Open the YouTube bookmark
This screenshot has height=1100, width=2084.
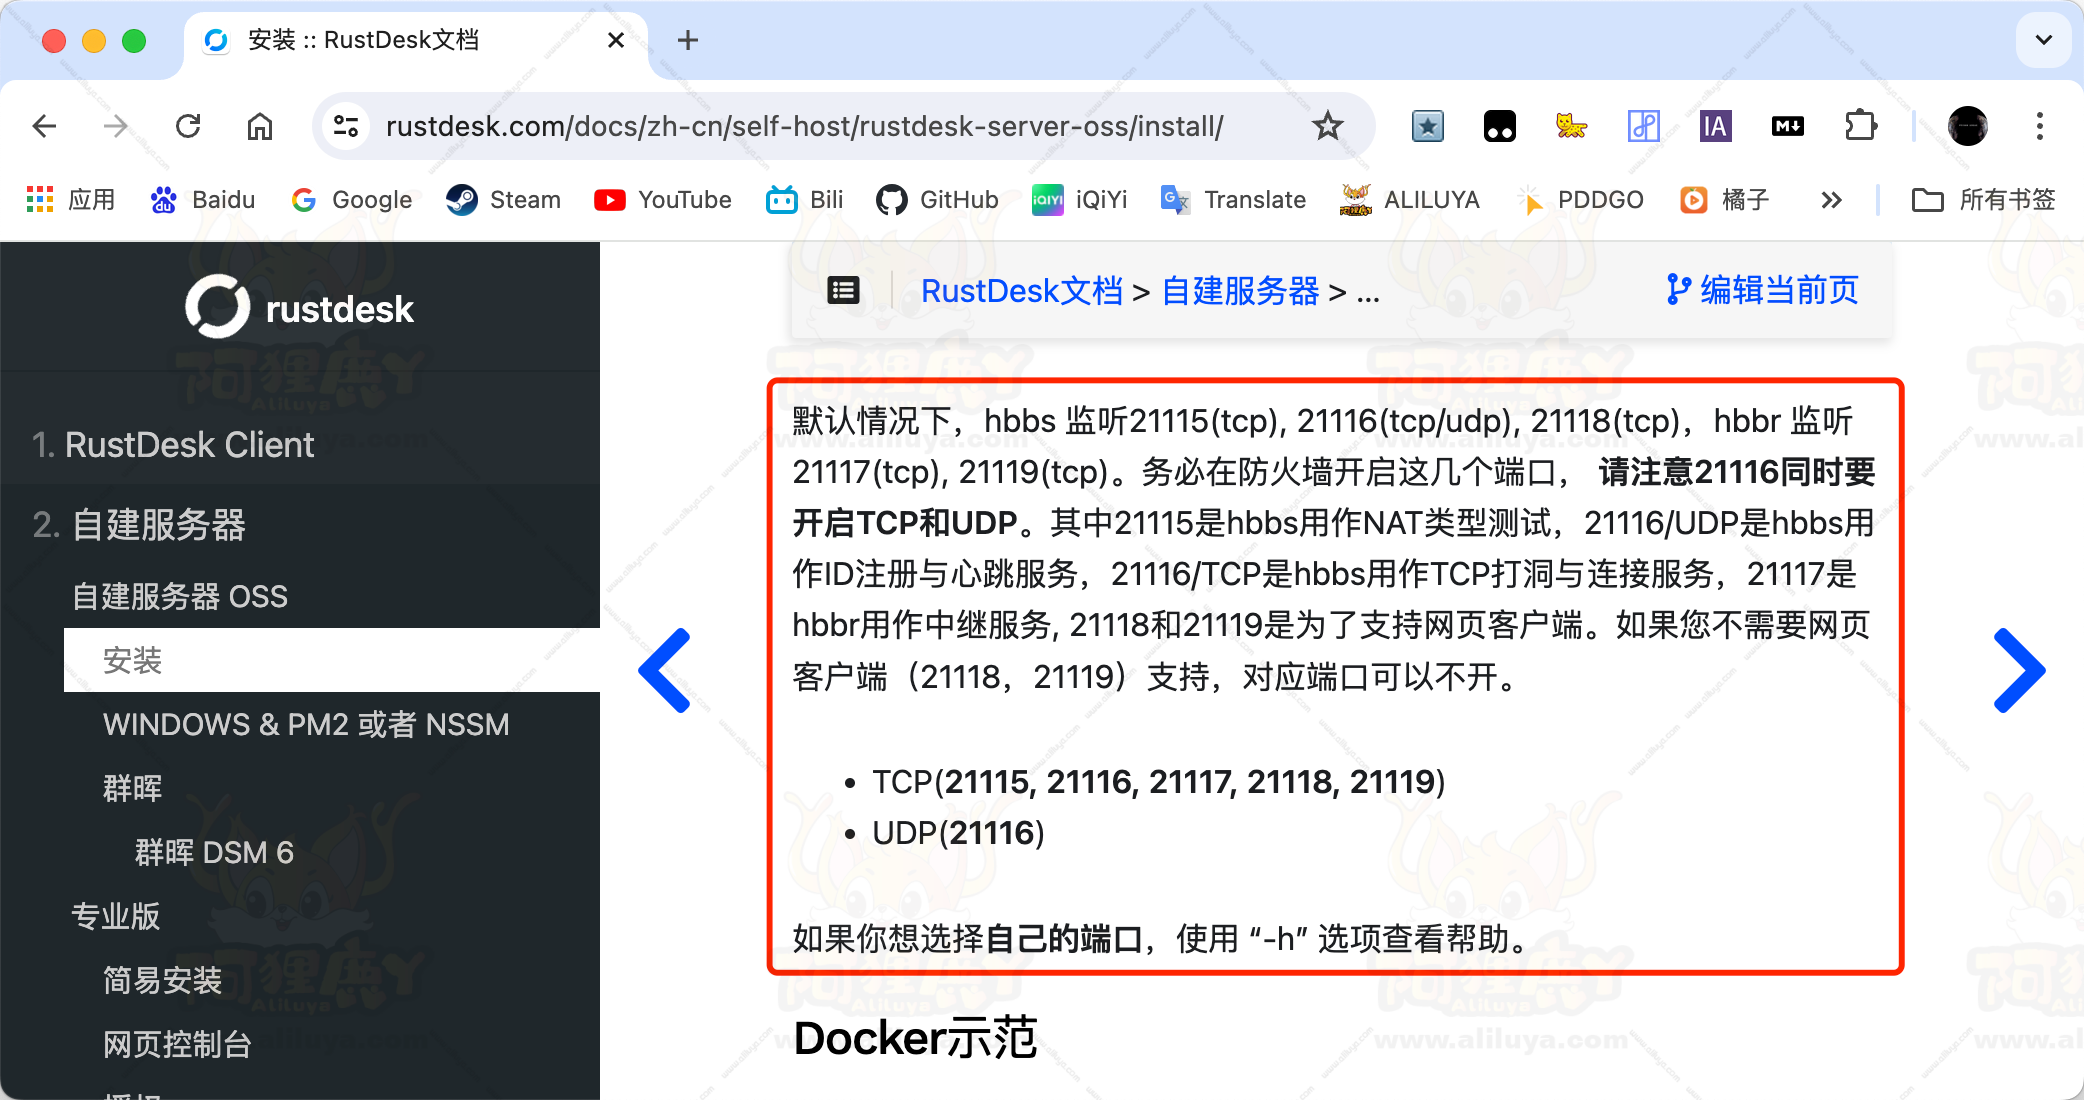(662, 200)
